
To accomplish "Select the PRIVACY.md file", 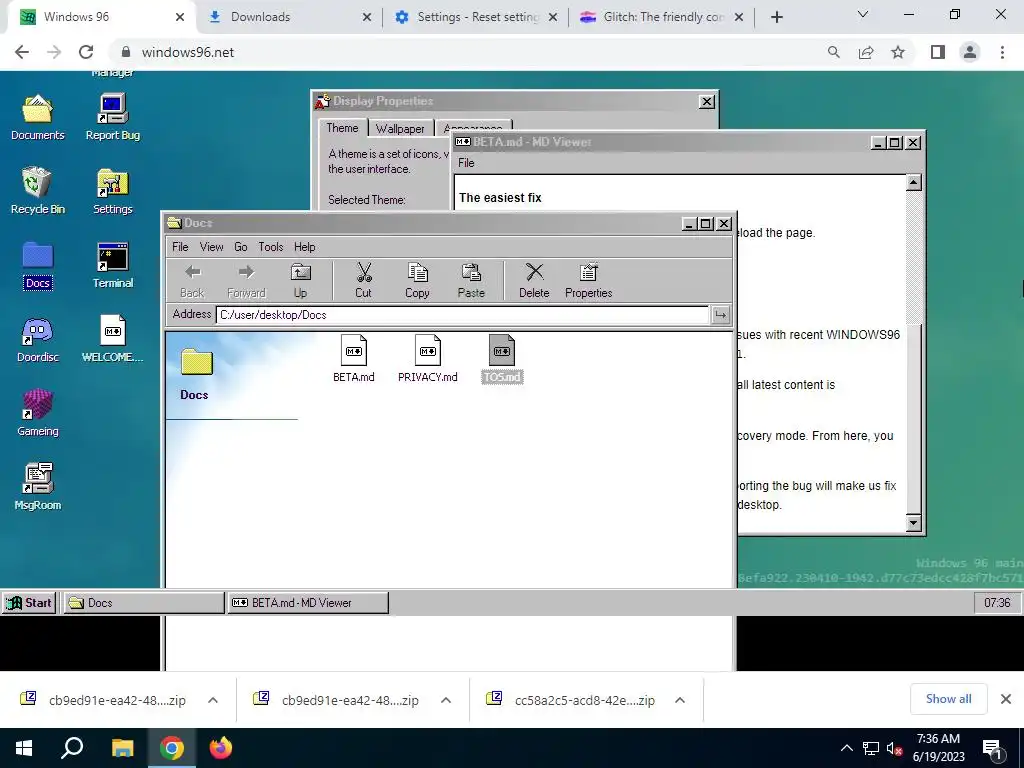I will point(428,359).
